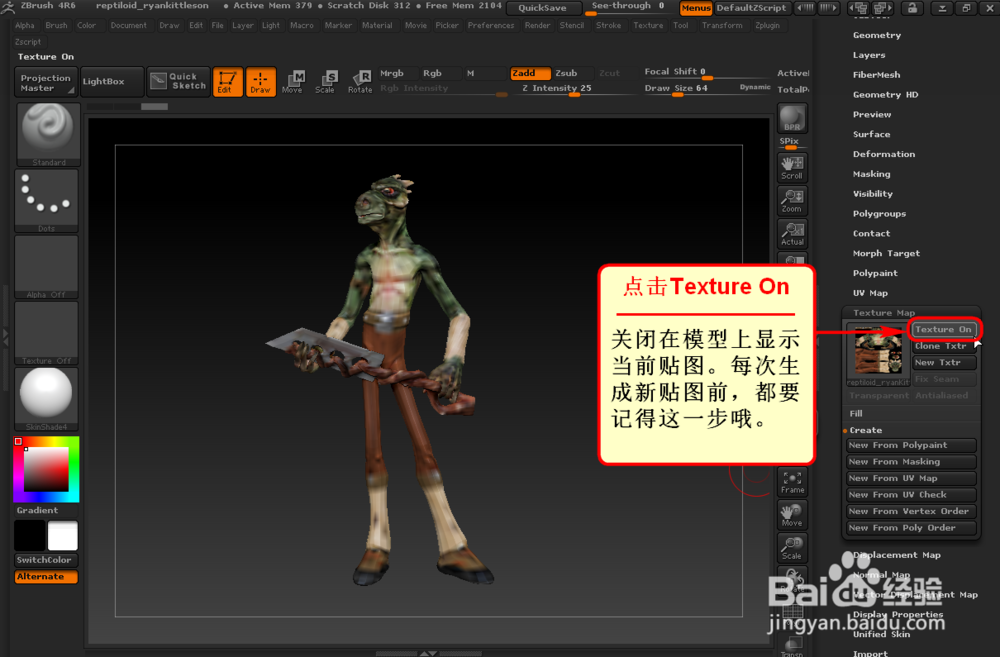Toggle the Menus button
The height and width of the screenshot is (657, 1000).
pos(695,8)
